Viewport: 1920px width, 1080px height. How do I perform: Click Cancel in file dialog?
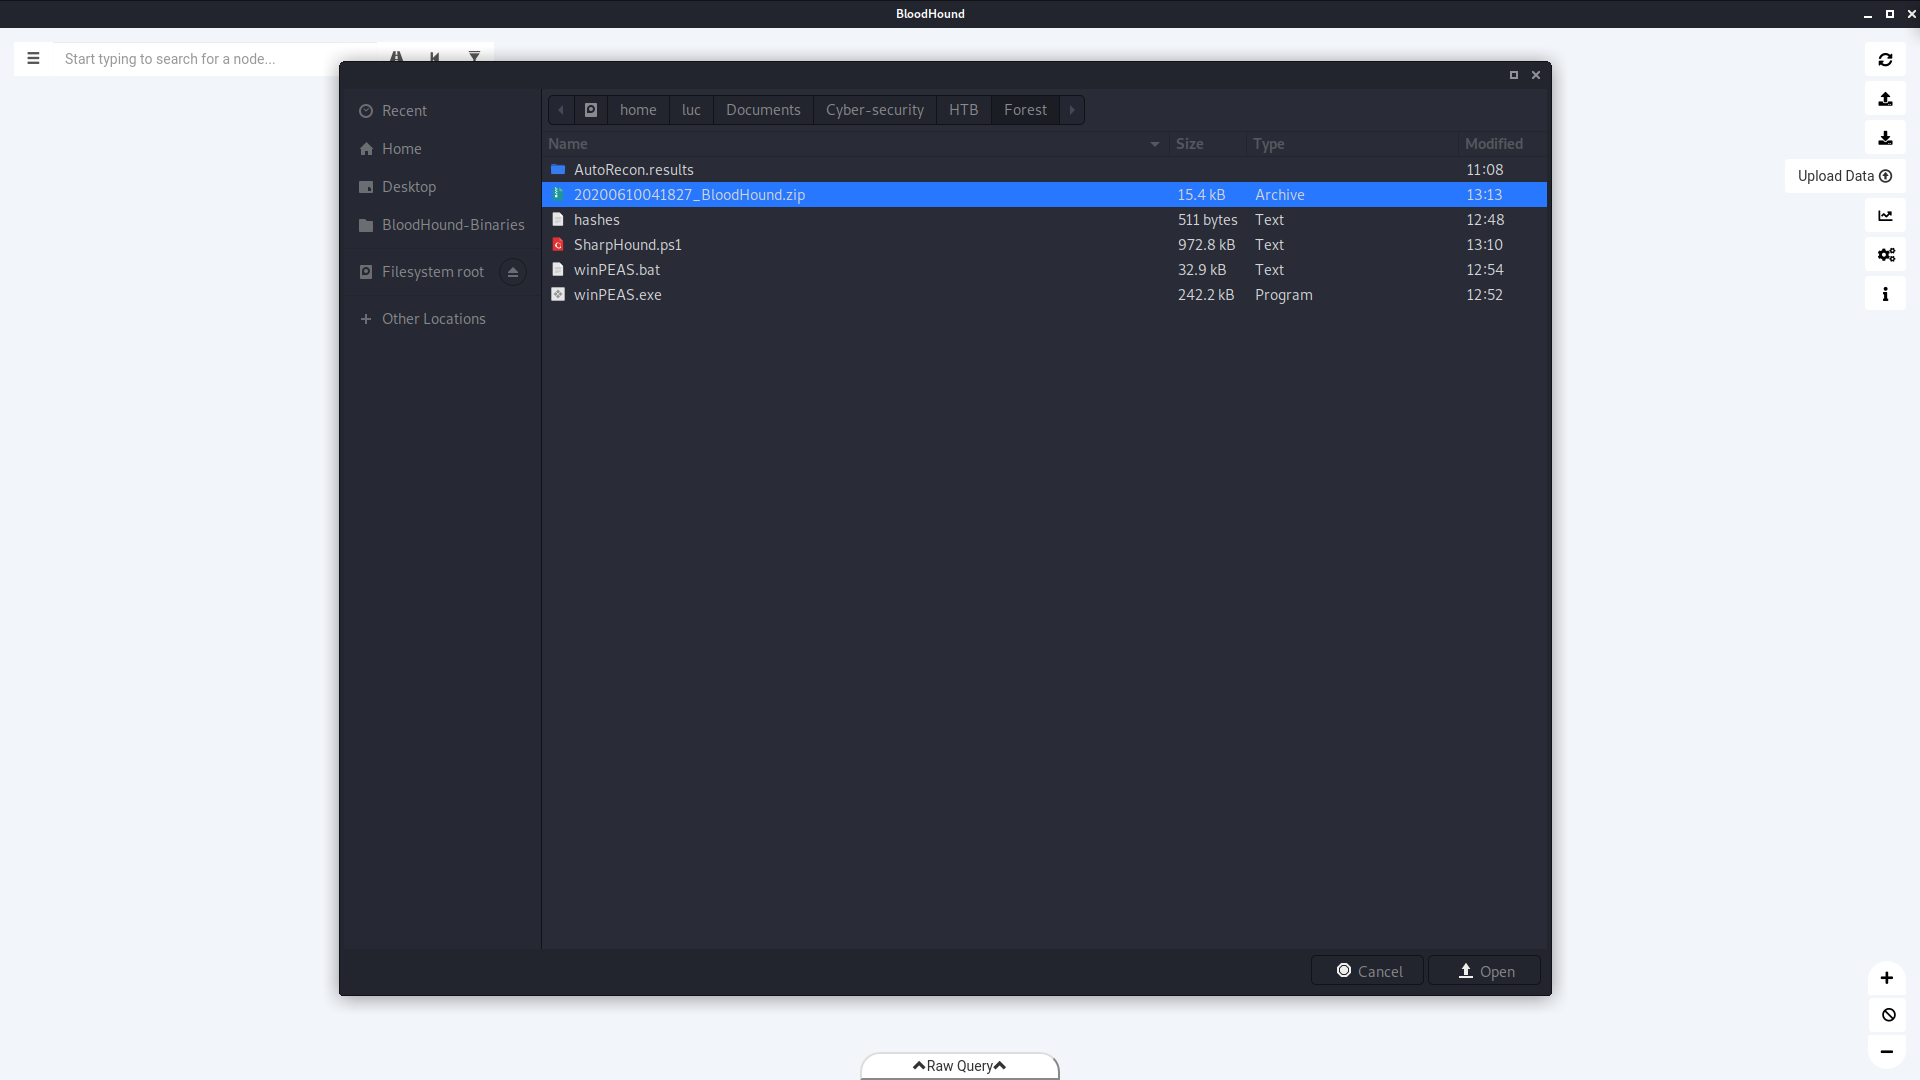point(1367,971)
